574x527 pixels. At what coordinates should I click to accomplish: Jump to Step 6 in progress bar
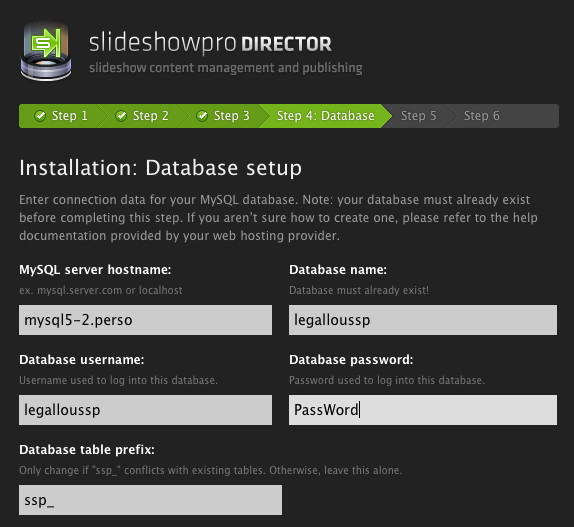click(x=482, y=116)
